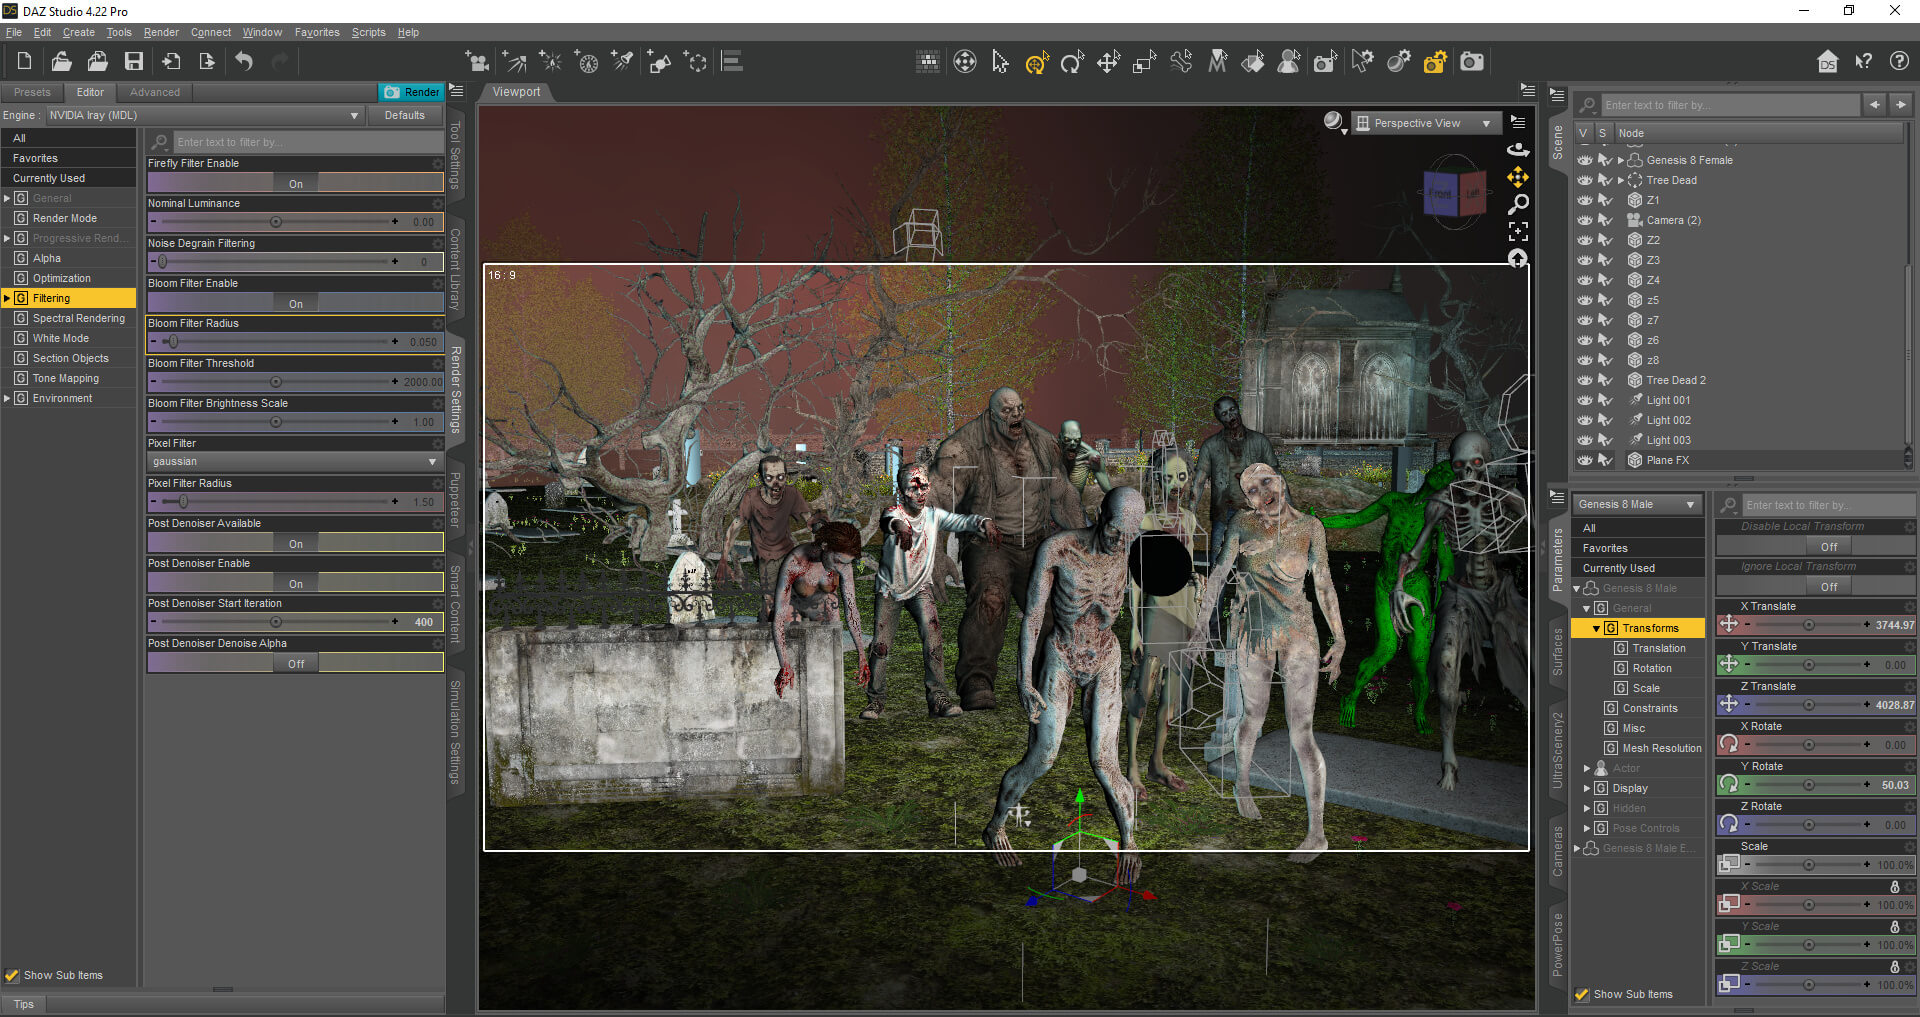Toggle Firefly Filter Enable switch

click(x=296, y=183)
